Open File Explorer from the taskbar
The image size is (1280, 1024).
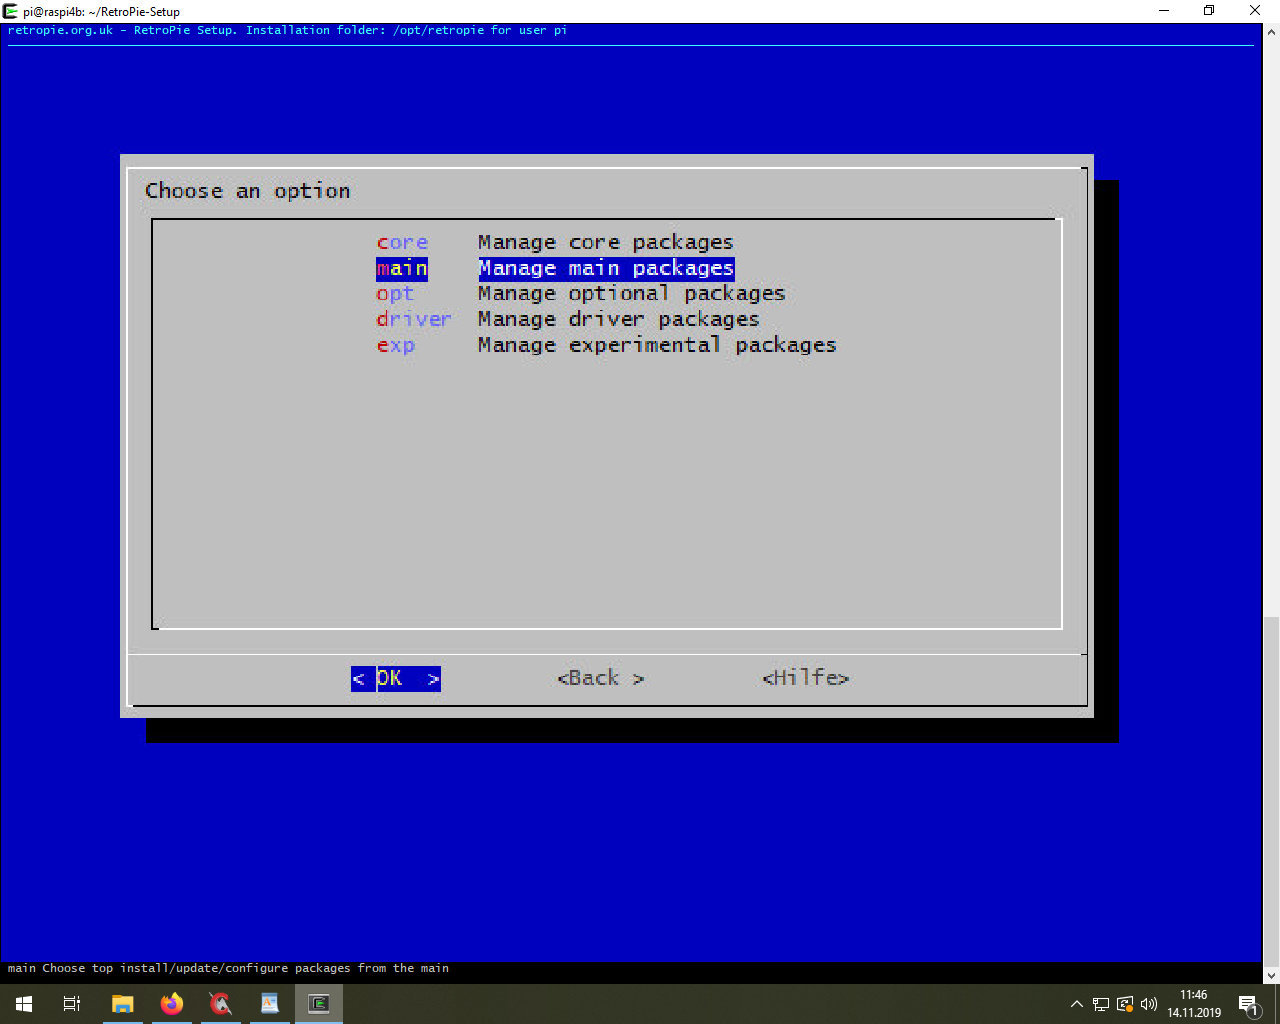[x=122, y=1004]
